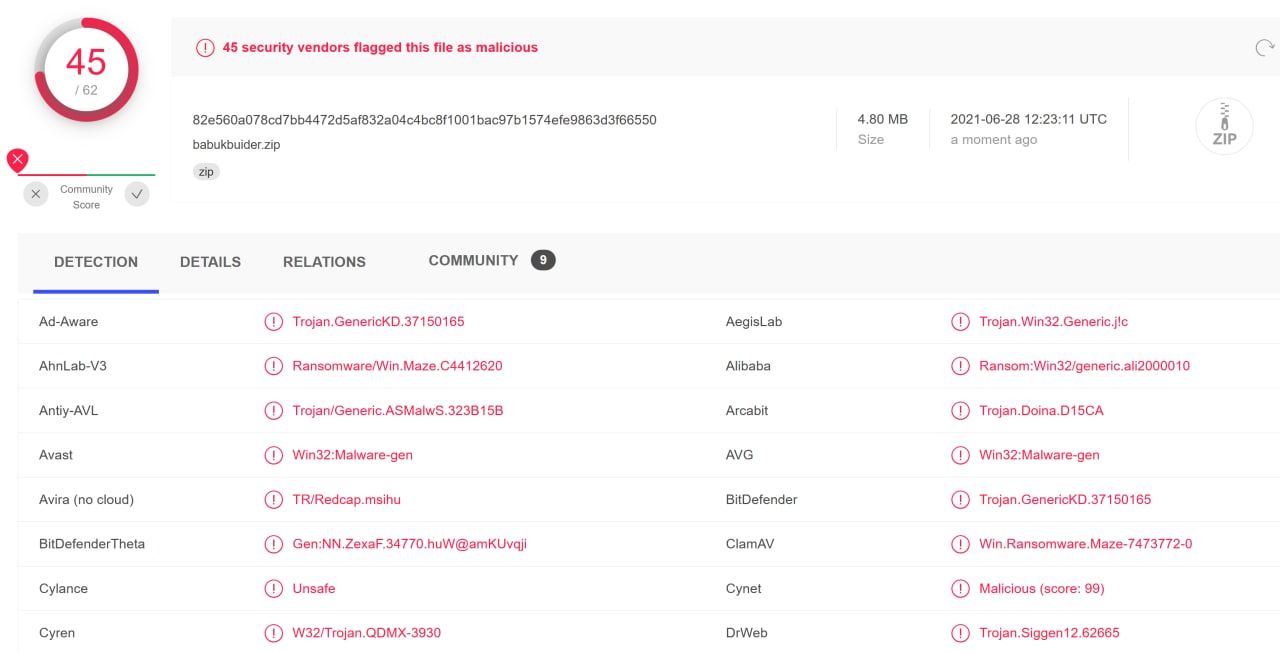Viewport: 1280px width, 653px height.
Task: Click Trojan.Siggen12.62665 detection
Action: (x=1049, y=633)
